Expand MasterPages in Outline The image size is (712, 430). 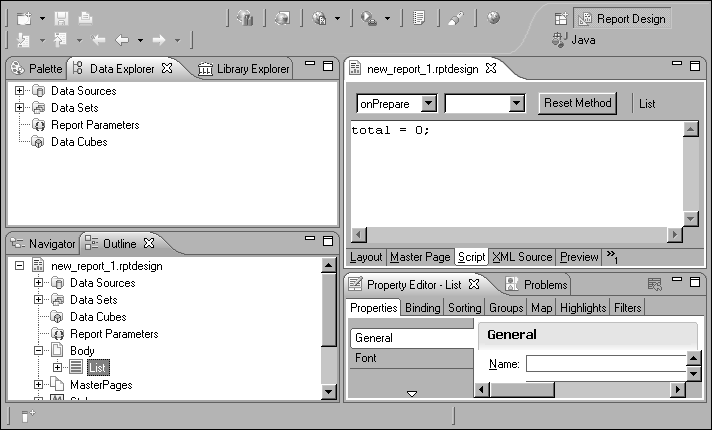pos(38,385)
